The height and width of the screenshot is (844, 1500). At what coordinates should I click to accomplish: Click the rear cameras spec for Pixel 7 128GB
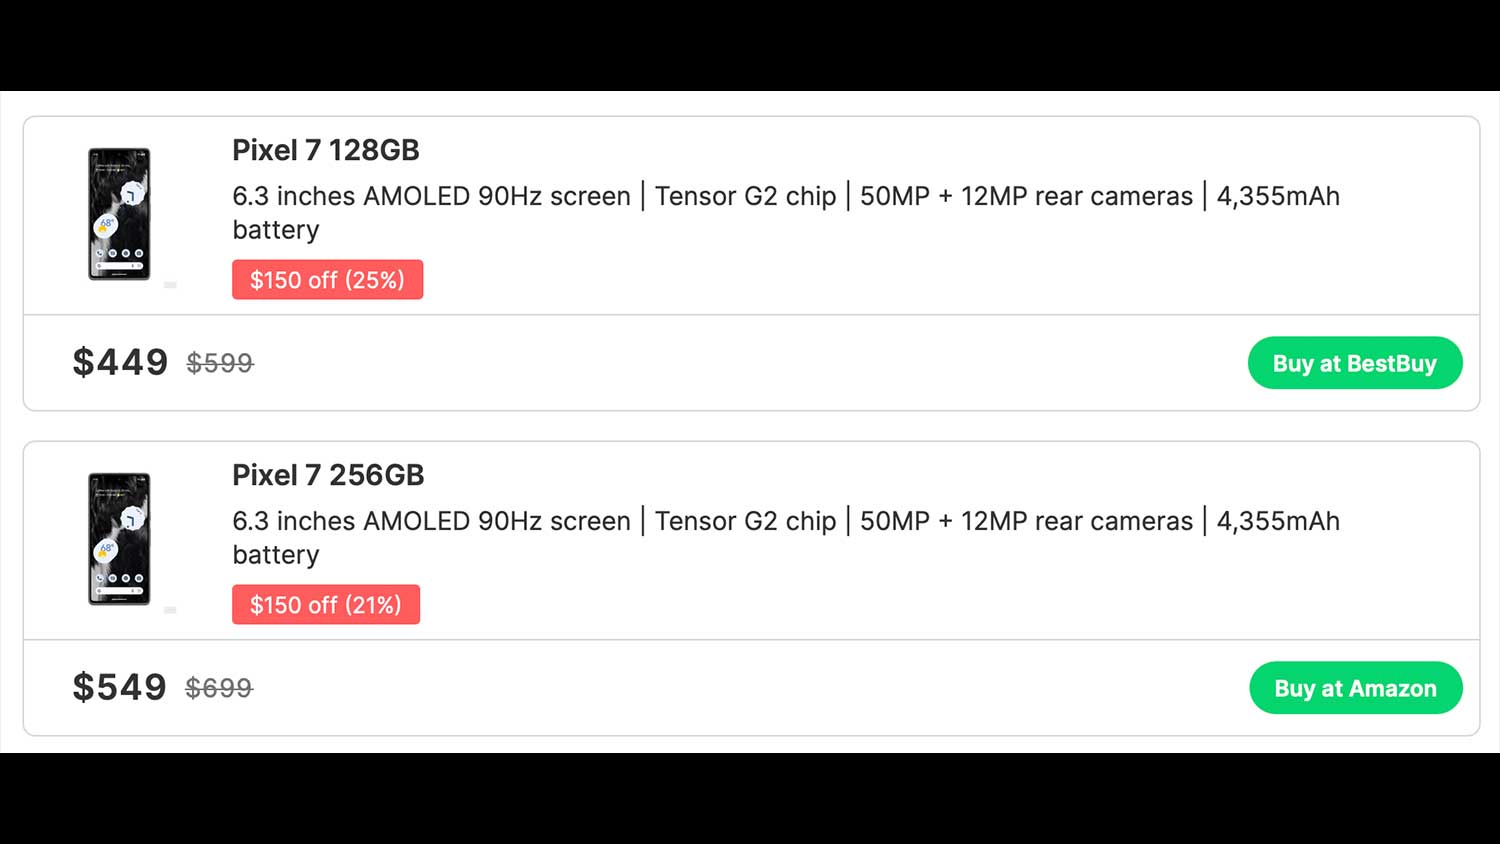[x=1026, y=196]
